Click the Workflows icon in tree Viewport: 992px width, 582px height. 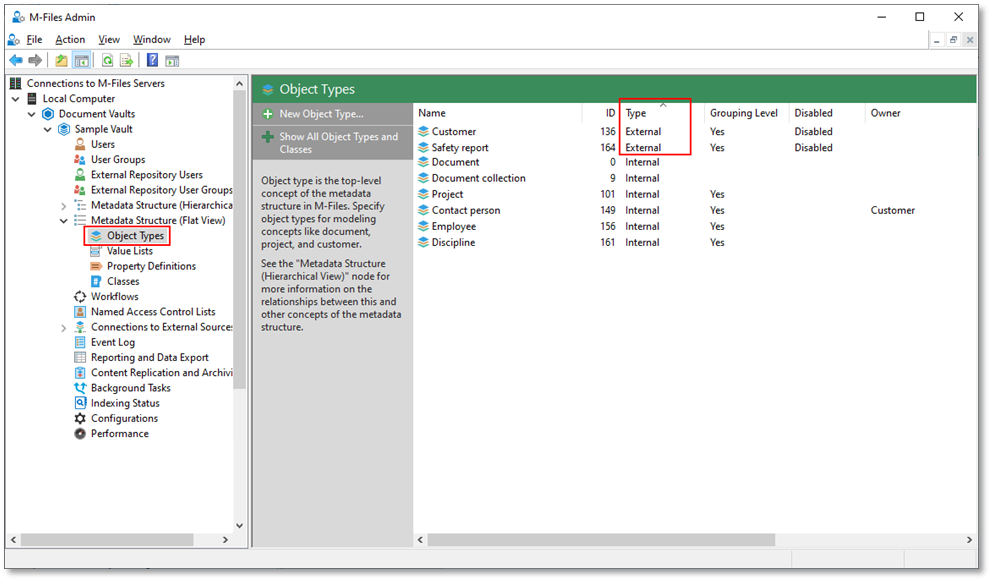click(x=80, y=296)
